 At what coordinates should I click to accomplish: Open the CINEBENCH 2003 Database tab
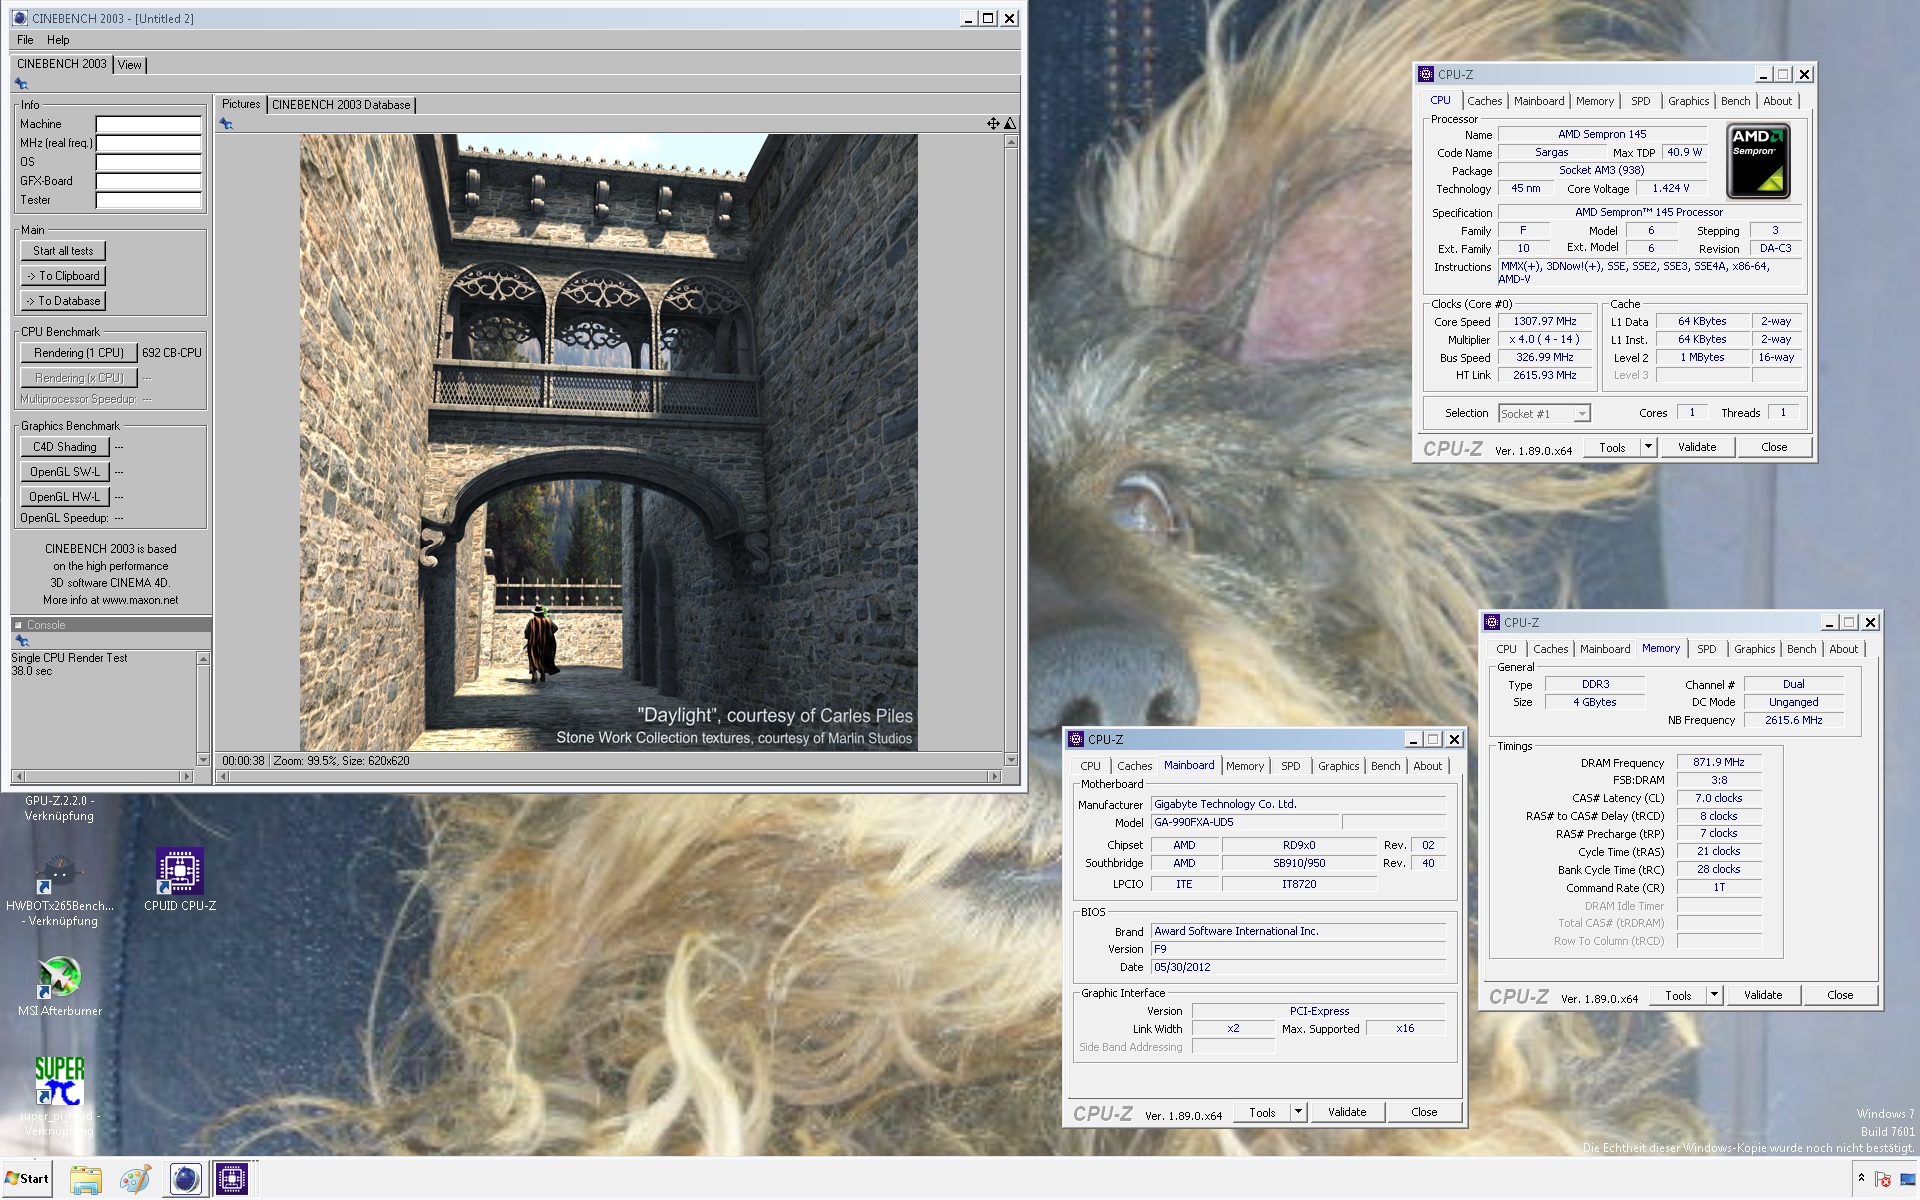pyautogui.click(x=341, y=105)
